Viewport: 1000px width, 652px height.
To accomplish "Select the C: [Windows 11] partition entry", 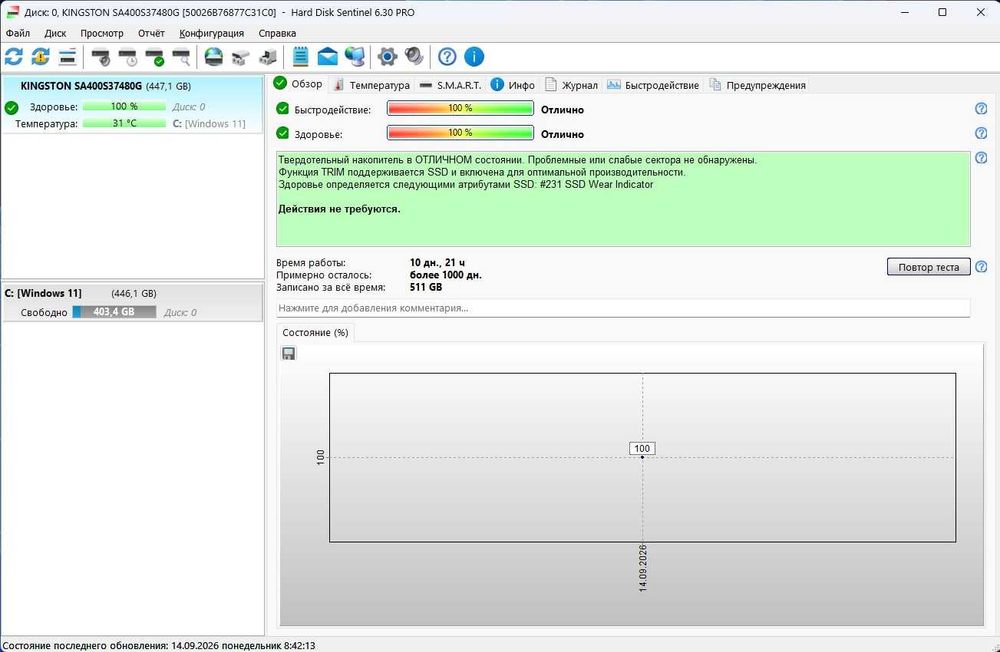I will coord(132,302).
